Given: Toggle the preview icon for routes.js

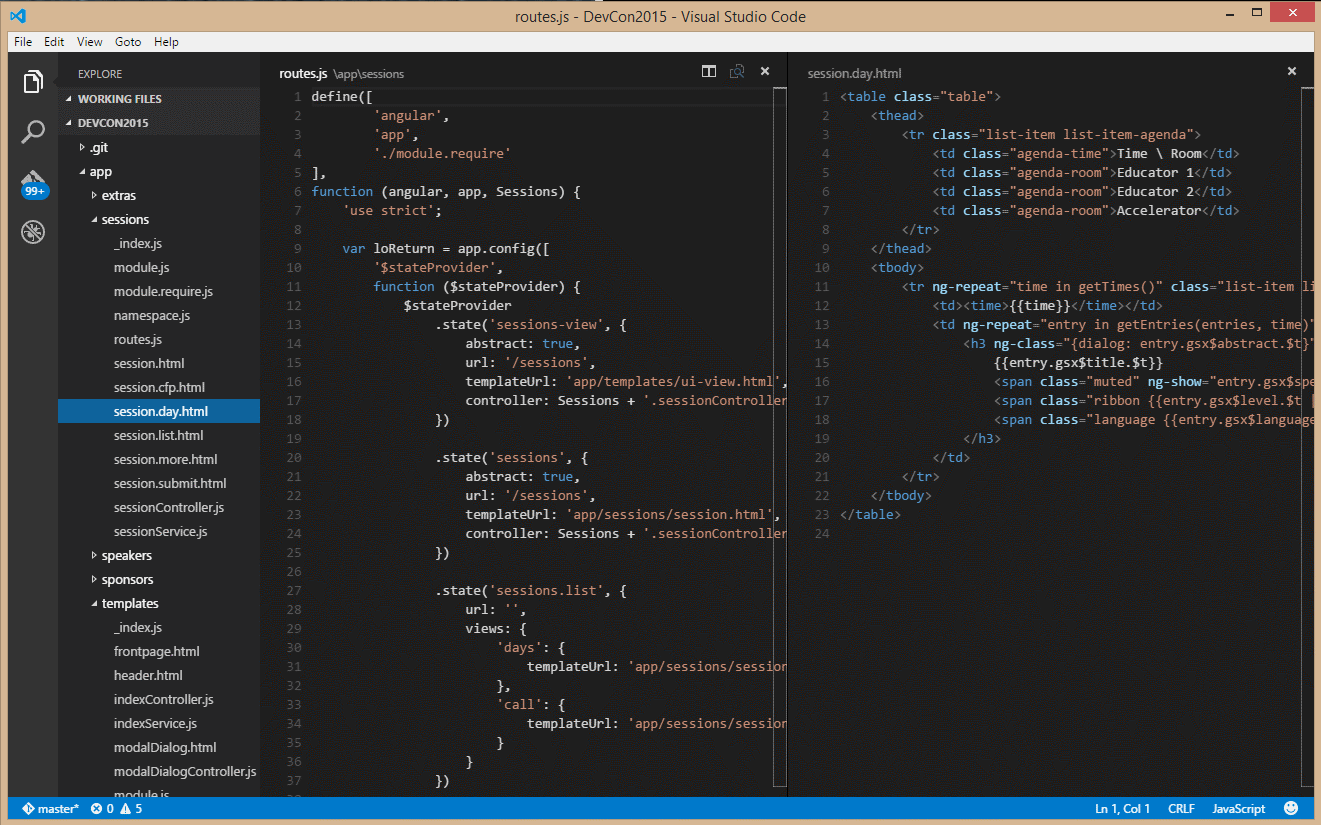Looking at the screenshot, I should coord(737,71).
